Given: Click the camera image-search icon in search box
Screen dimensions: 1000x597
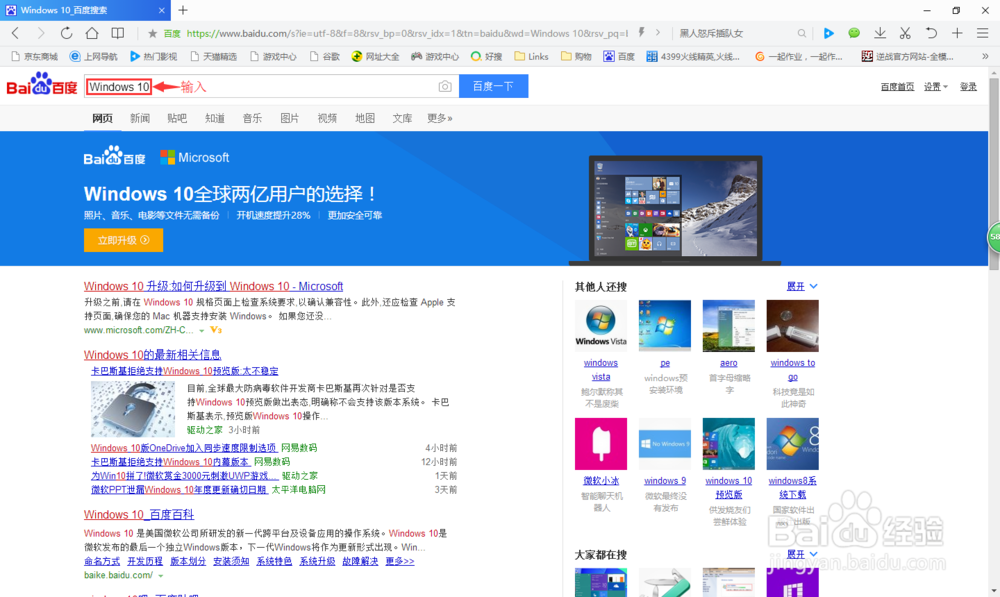Looking at the screenshot, I should (x=445, y=86).
